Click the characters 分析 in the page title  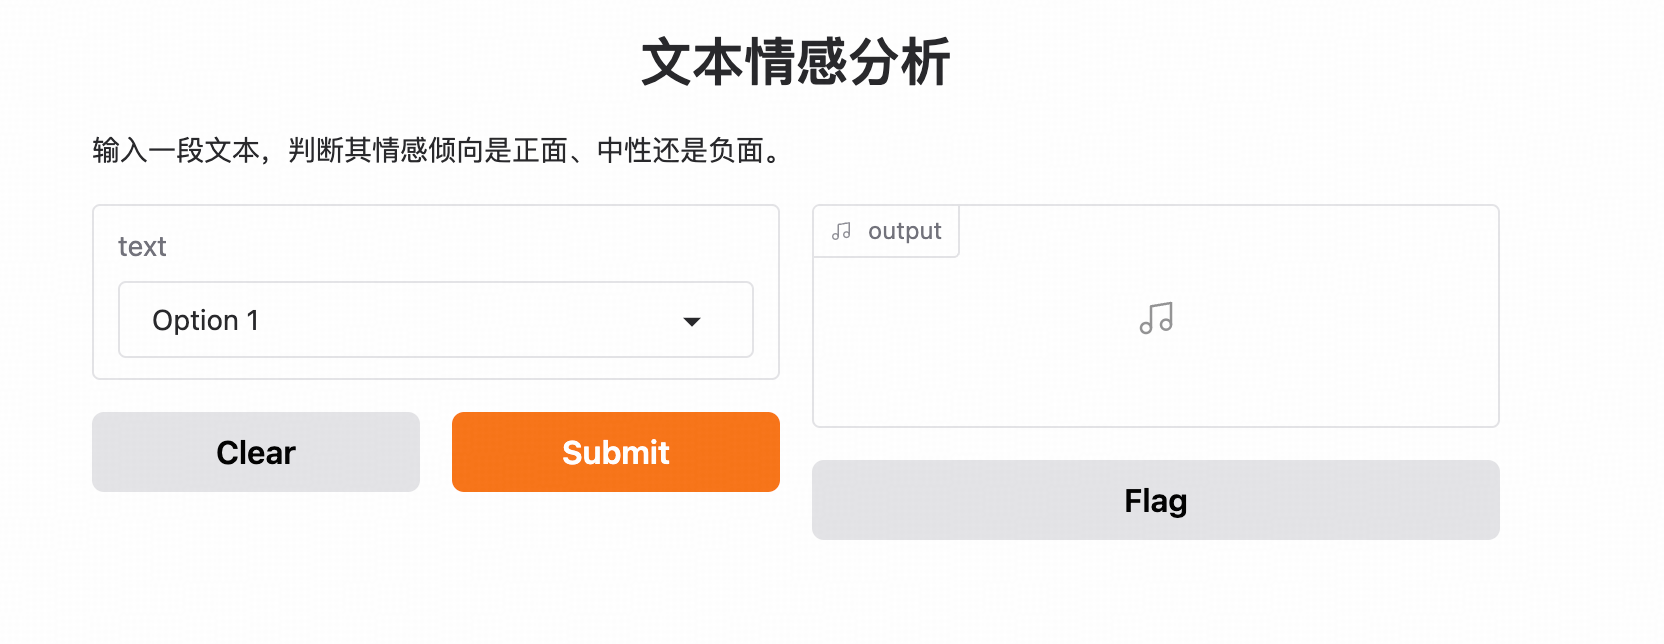[x=900, y=62]
